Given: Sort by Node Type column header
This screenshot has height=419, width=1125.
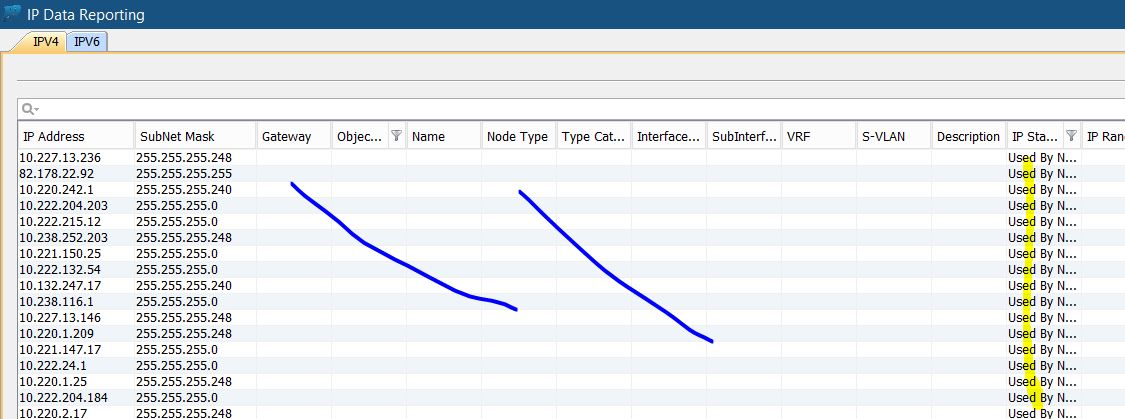Looking at the screenshot, I should (517, 137).
